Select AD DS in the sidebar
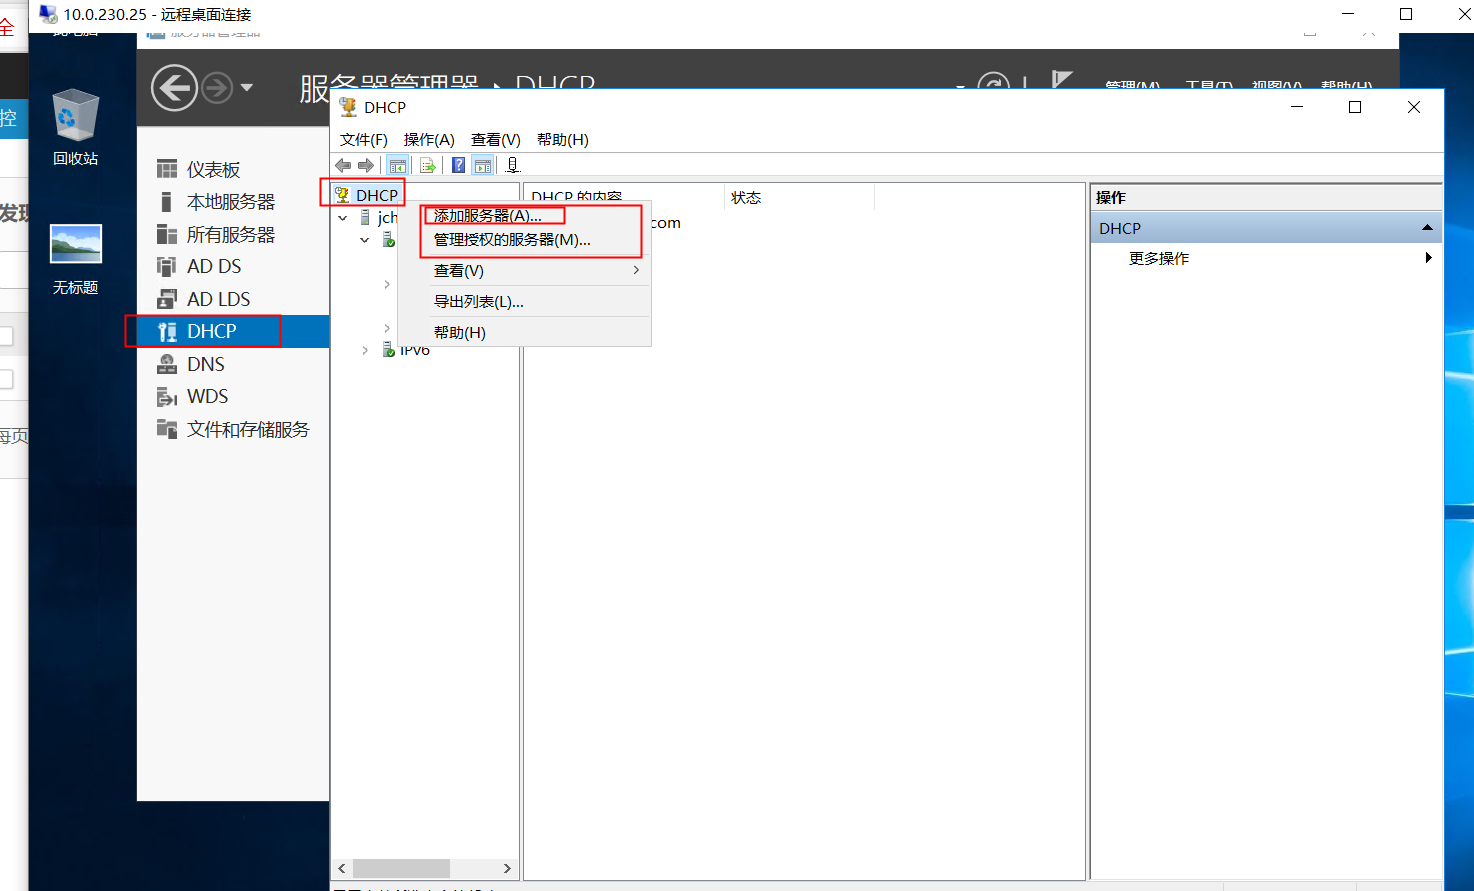Image resolution: width=1474 pixels, height=891 pixels. pos(233,267)
